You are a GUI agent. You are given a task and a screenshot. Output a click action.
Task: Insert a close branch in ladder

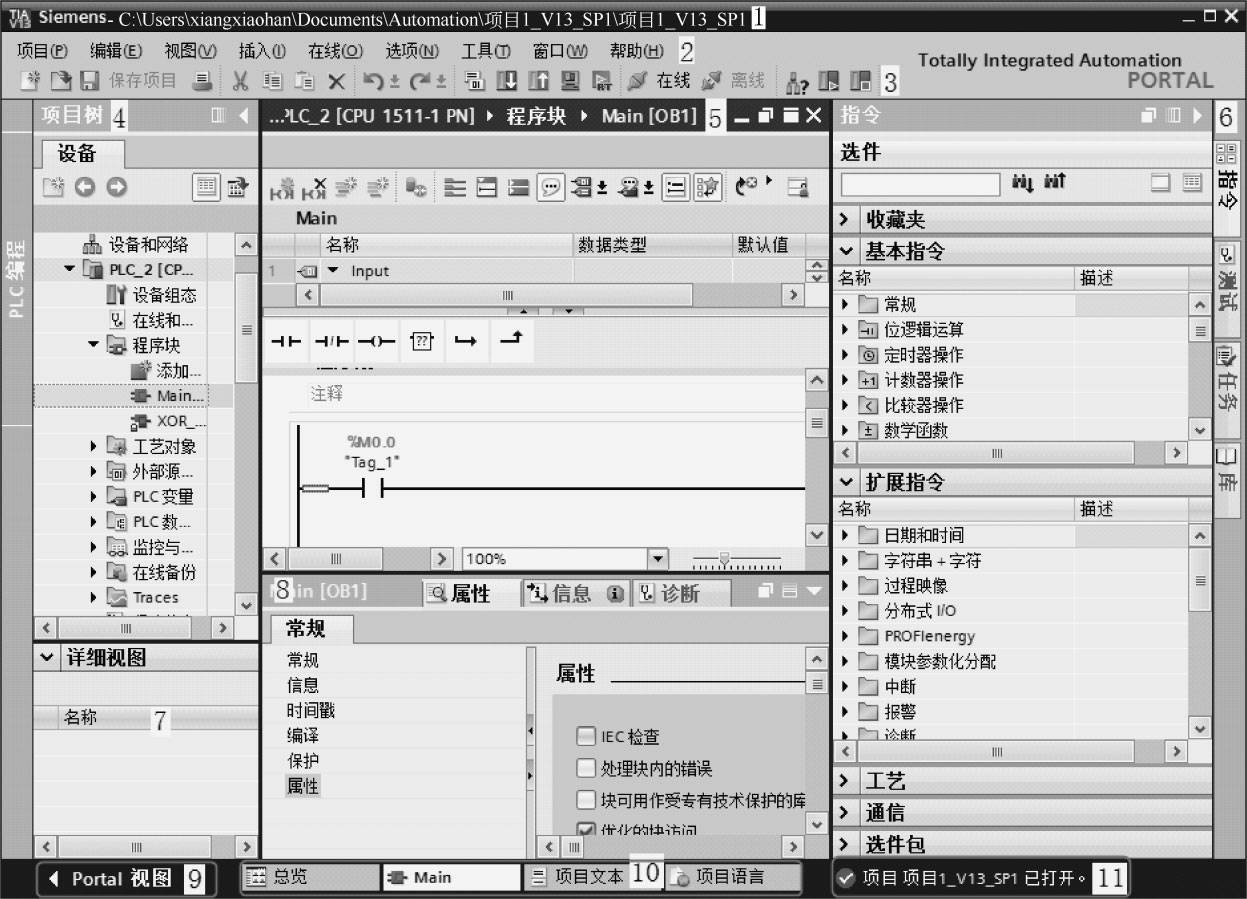(511, 342)
